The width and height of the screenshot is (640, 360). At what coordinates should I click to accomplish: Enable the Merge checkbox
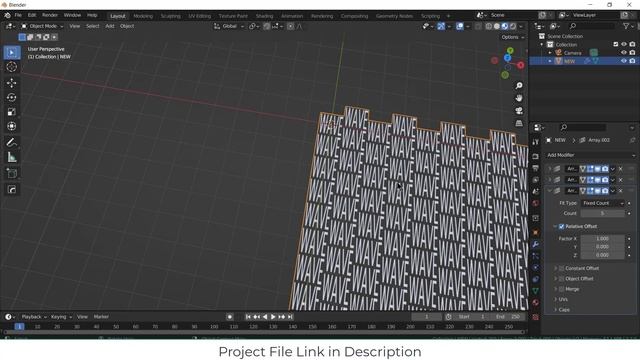[562, 289]
